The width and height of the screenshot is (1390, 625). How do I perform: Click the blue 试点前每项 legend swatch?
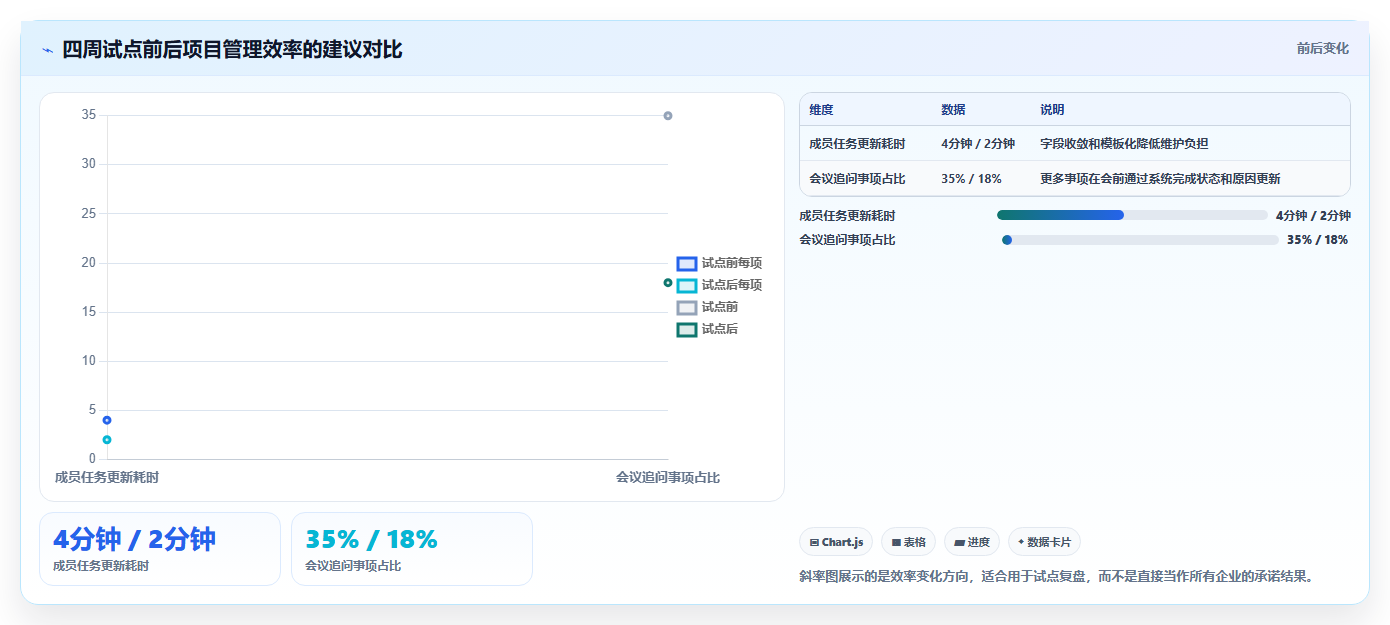tap(686, 264)
